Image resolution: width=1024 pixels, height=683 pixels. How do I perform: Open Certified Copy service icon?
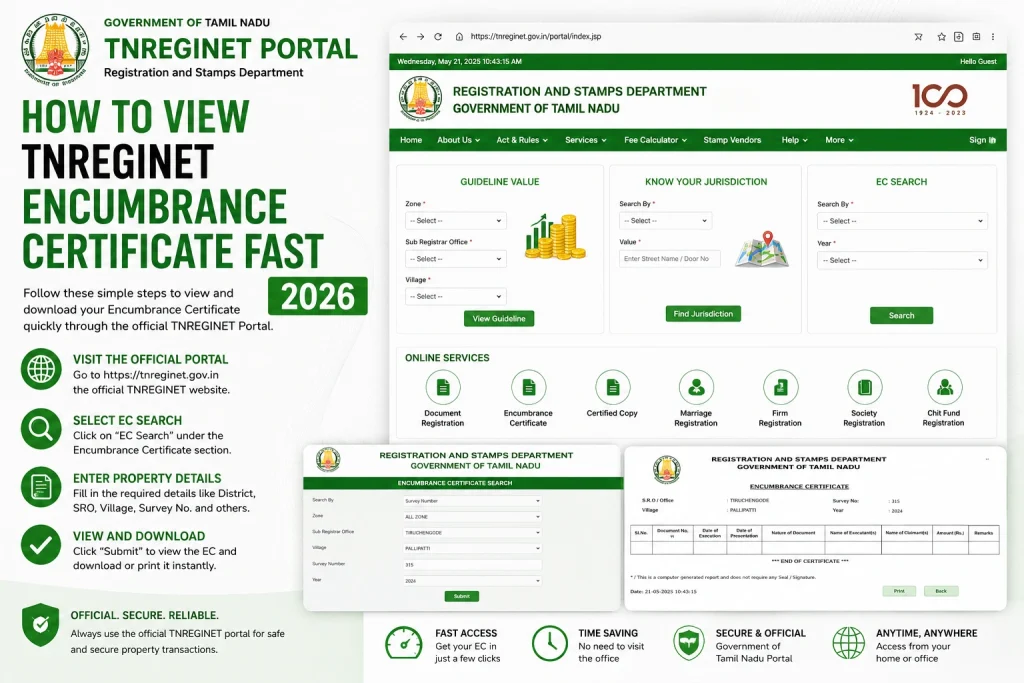(x=613, y=387)
